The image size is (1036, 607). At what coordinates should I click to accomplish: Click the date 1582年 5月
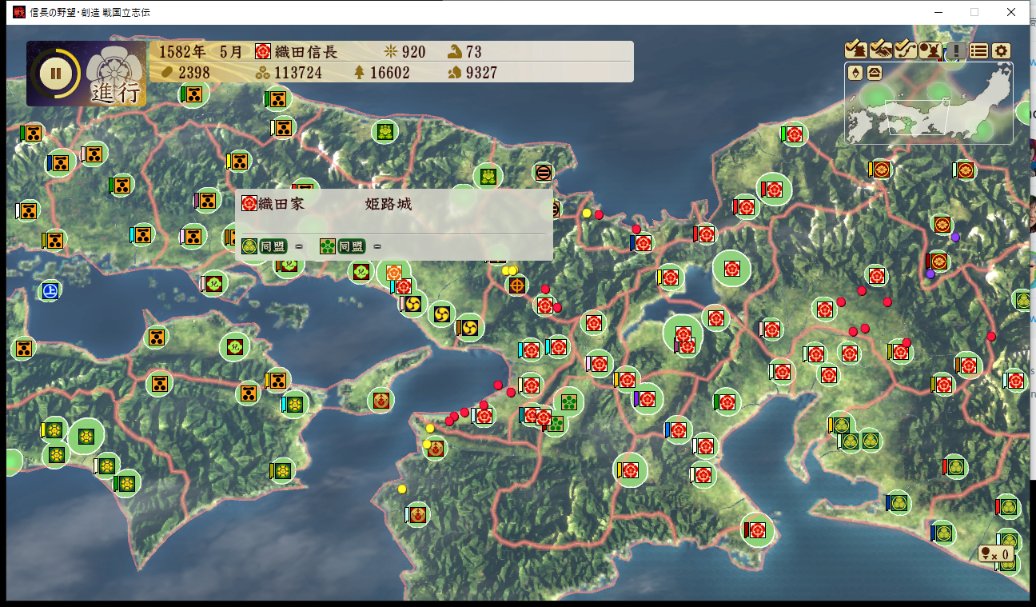click(201, 52)
